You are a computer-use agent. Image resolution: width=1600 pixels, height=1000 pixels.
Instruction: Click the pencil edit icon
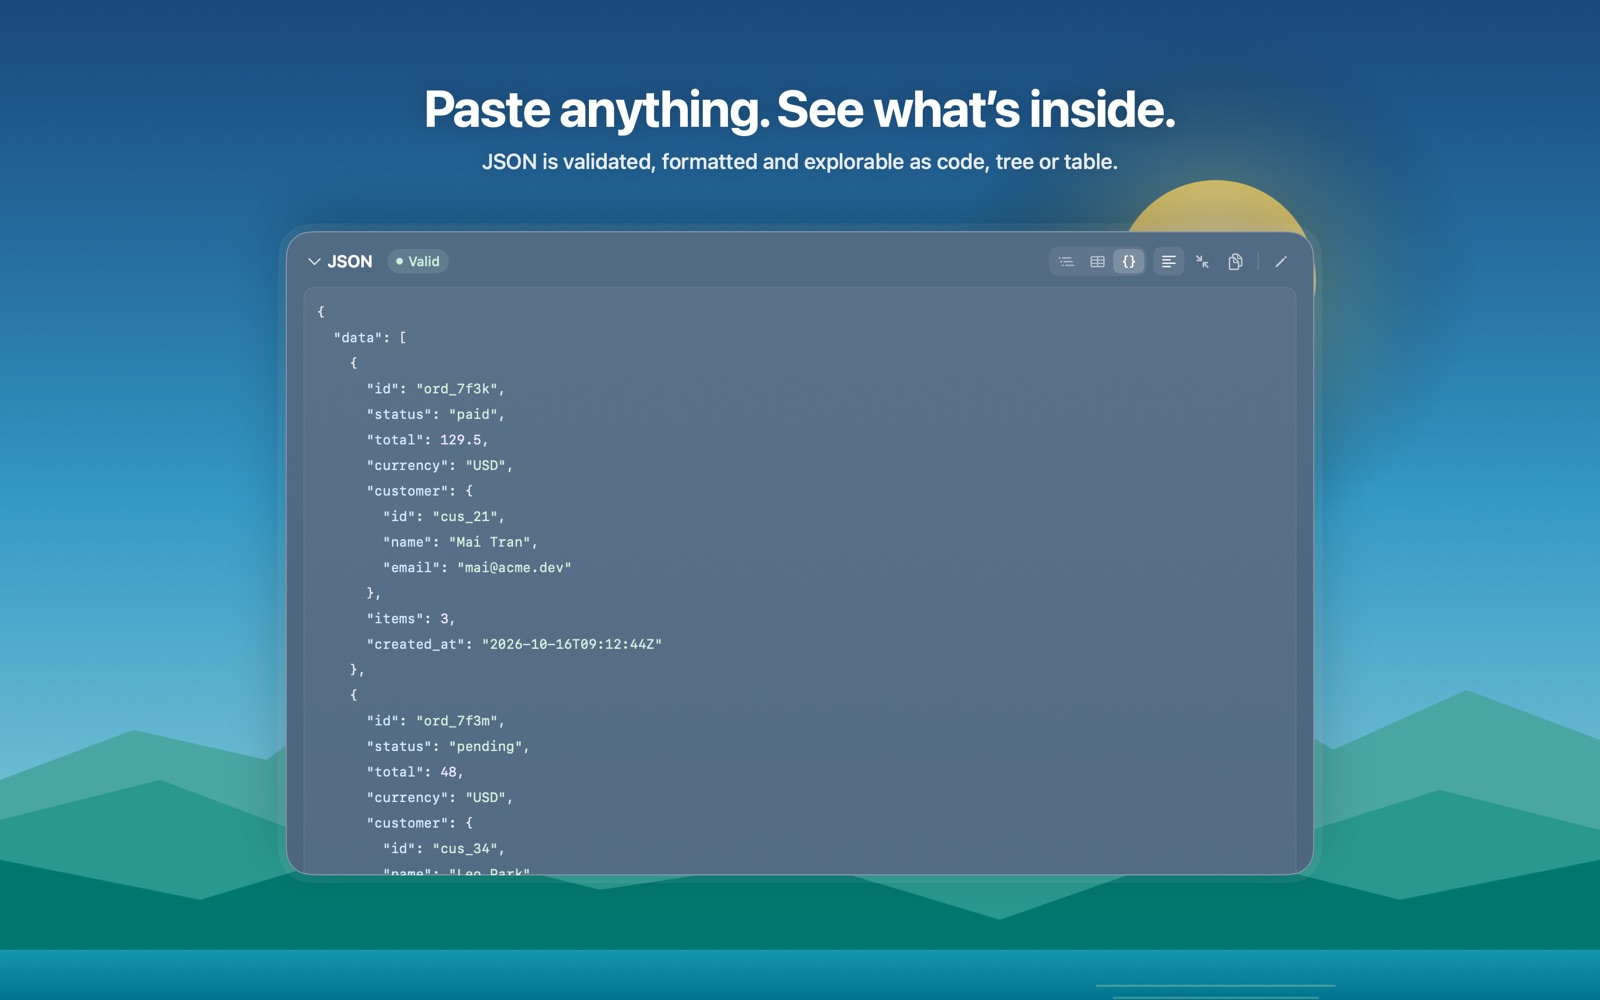pos(1281,262)
